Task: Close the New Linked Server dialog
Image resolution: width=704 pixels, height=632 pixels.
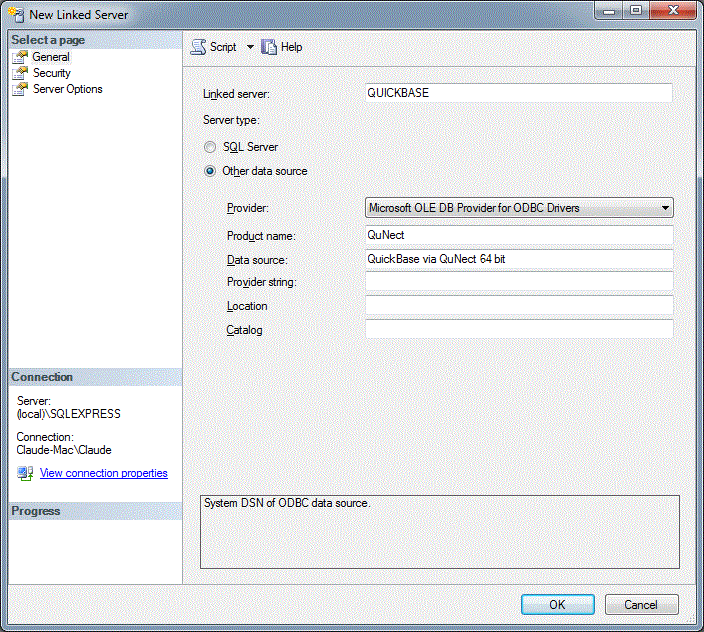Action: [673, 10]
